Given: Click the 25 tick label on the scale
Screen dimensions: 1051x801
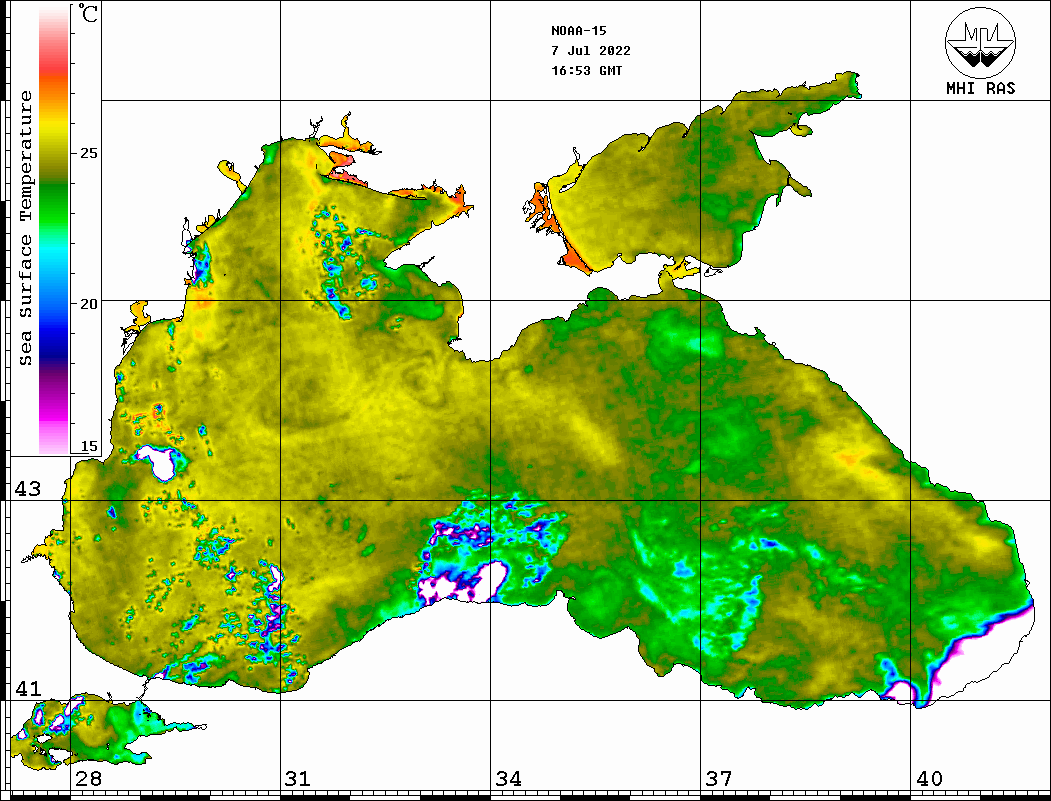Looking at the screenshot, I should pos(88,153).
